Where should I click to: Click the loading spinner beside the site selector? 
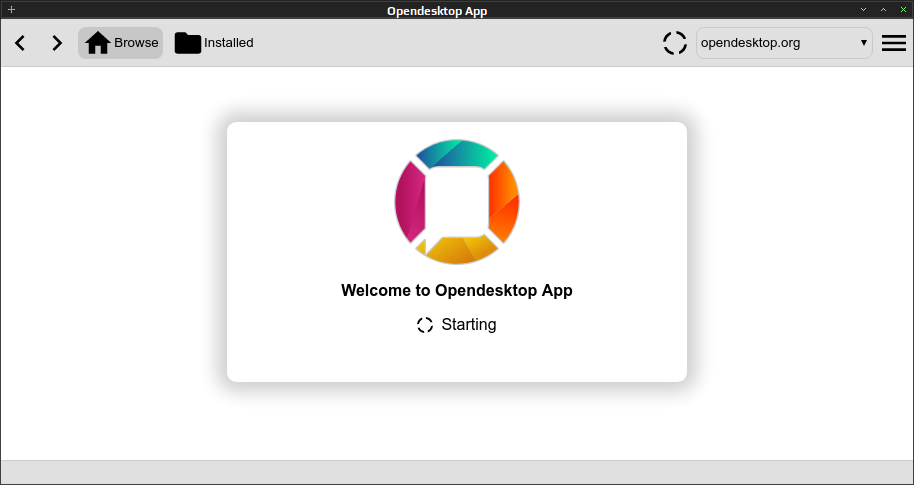(x=675, y=43)
